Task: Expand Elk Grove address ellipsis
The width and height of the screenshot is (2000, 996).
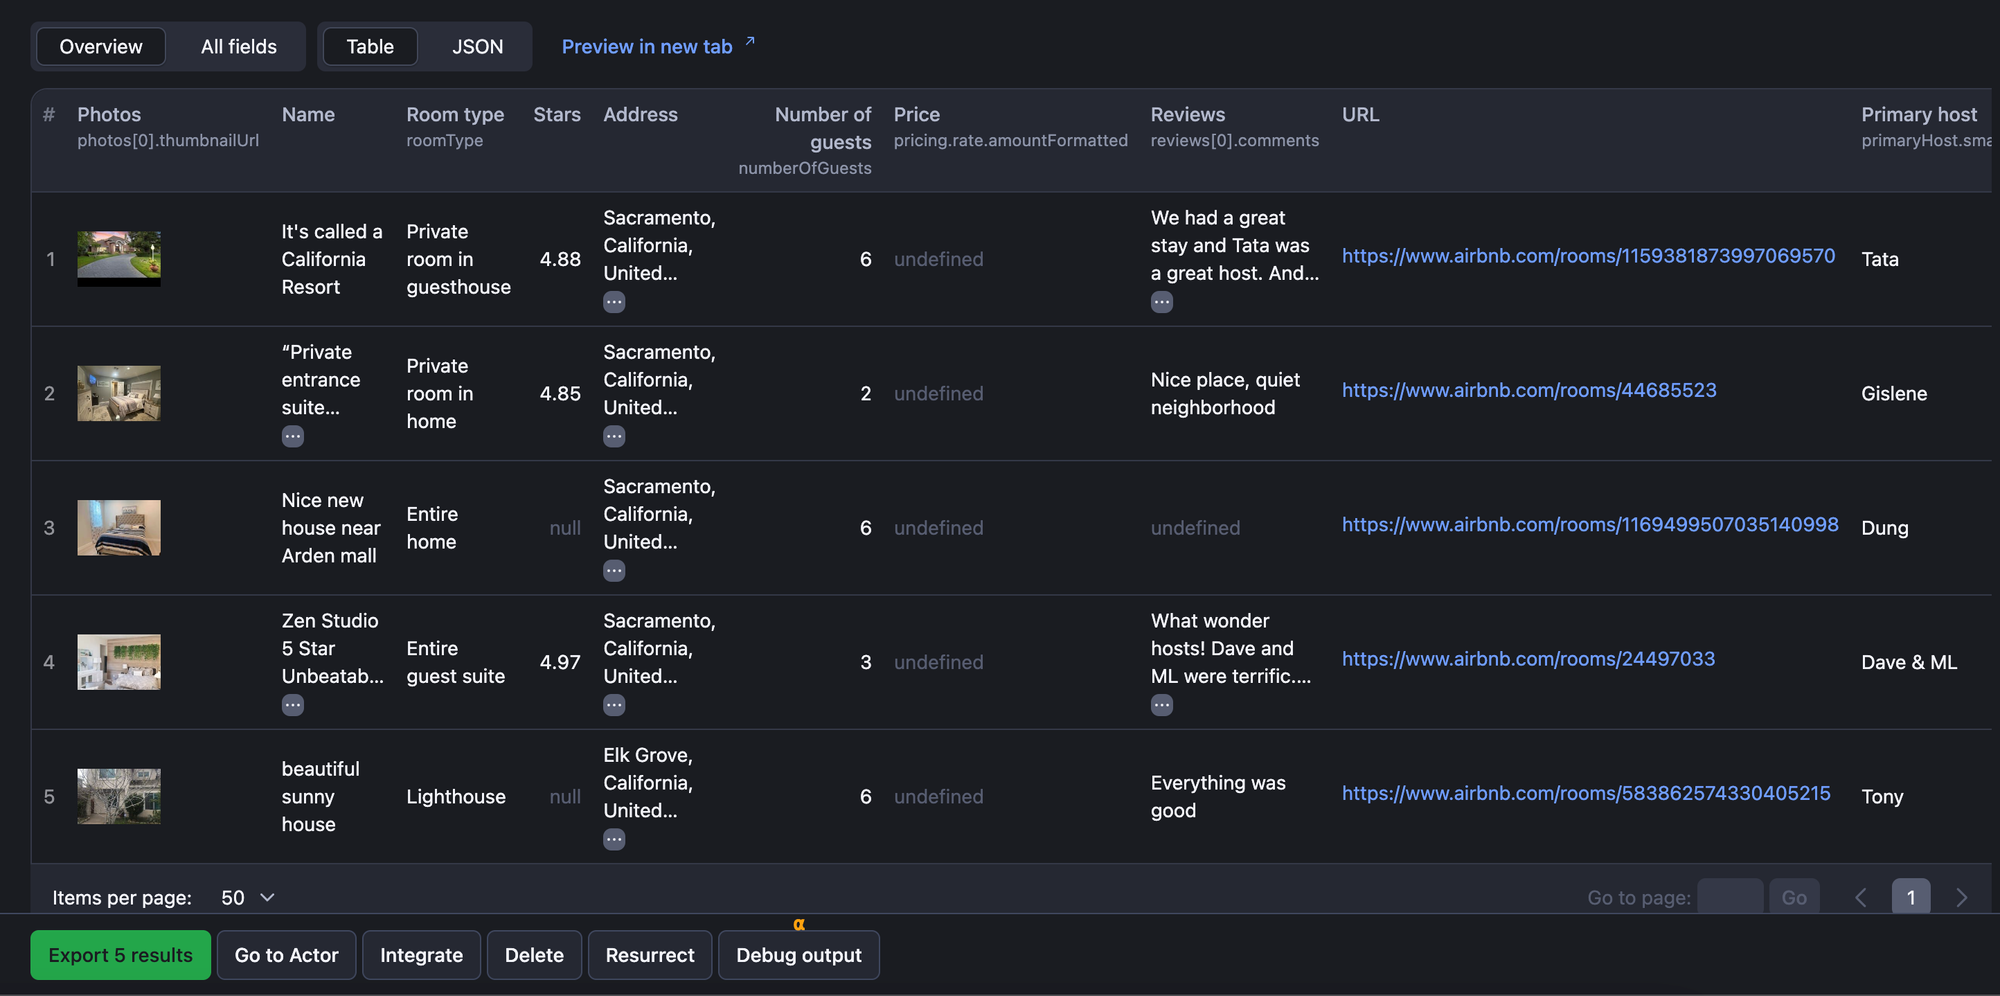Action: tap(614, 840)
